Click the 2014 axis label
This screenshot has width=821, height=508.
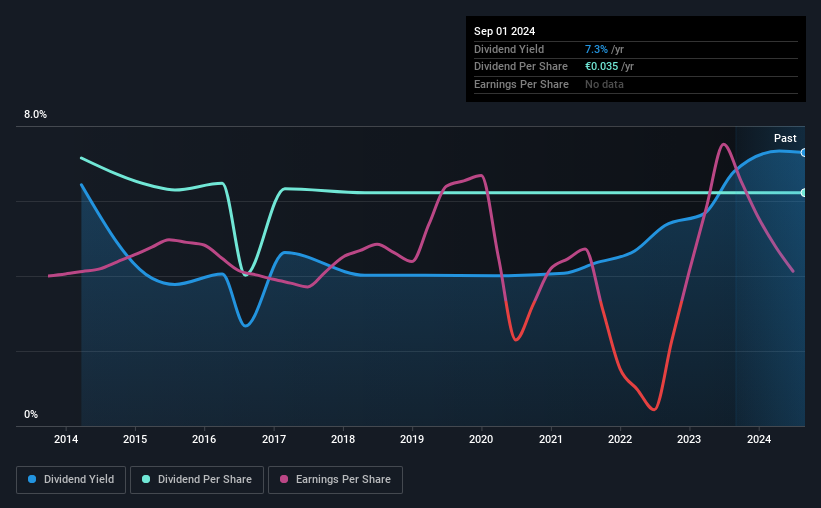pyautogui.click(x=66, y=439)
